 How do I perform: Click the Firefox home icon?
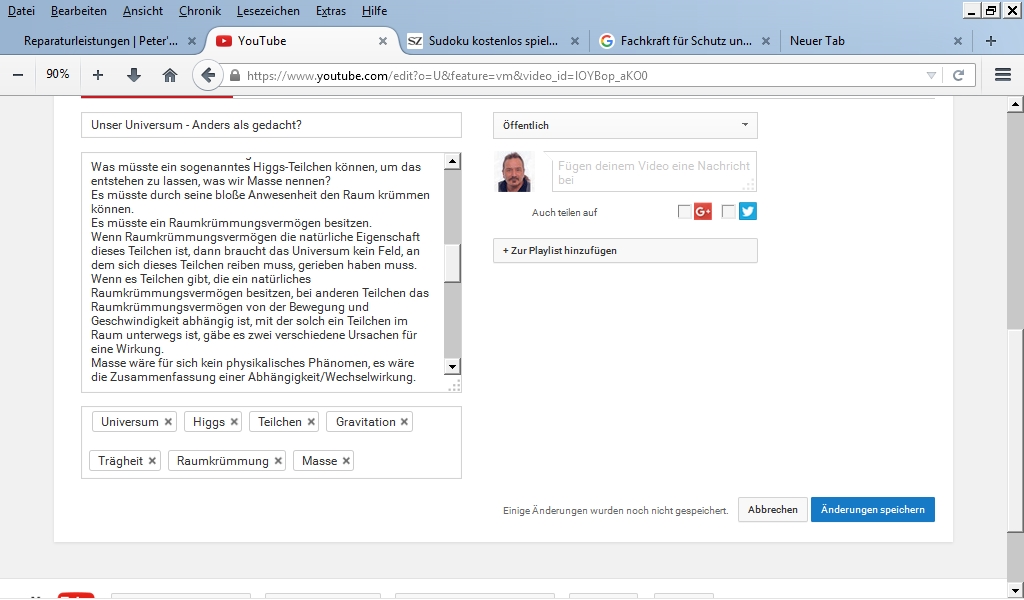[170, 75]
